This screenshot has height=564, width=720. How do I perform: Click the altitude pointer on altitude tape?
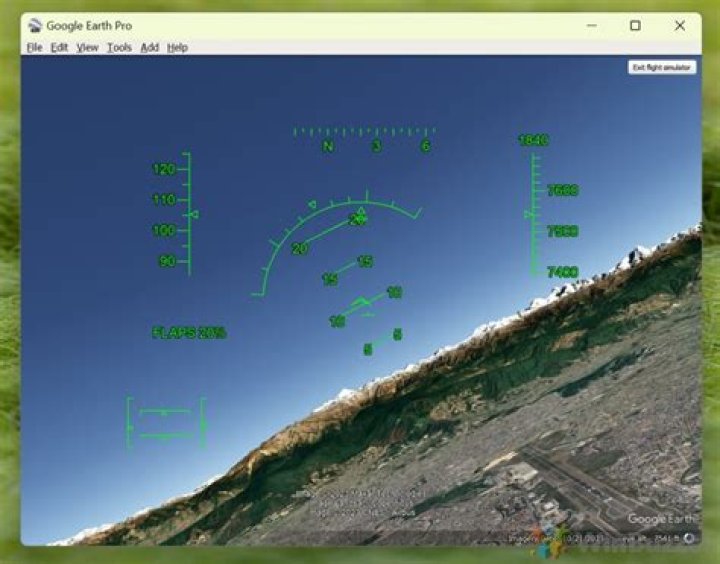(529, 214)
